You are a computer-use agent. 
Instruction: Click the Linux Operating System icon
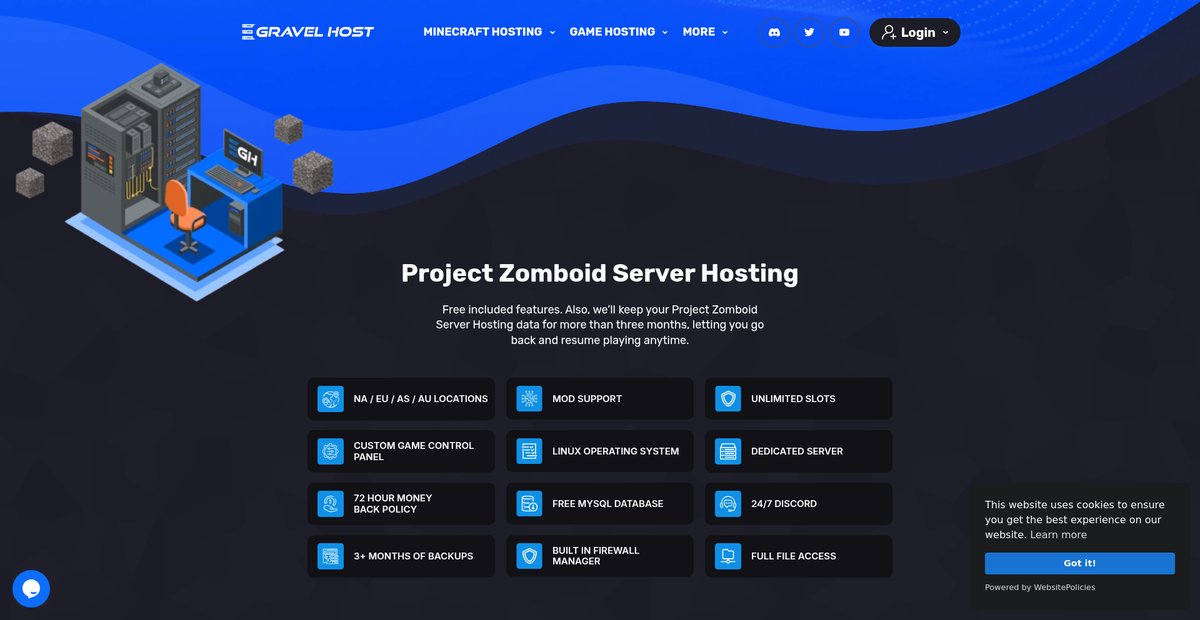click(x=529, y=452)
